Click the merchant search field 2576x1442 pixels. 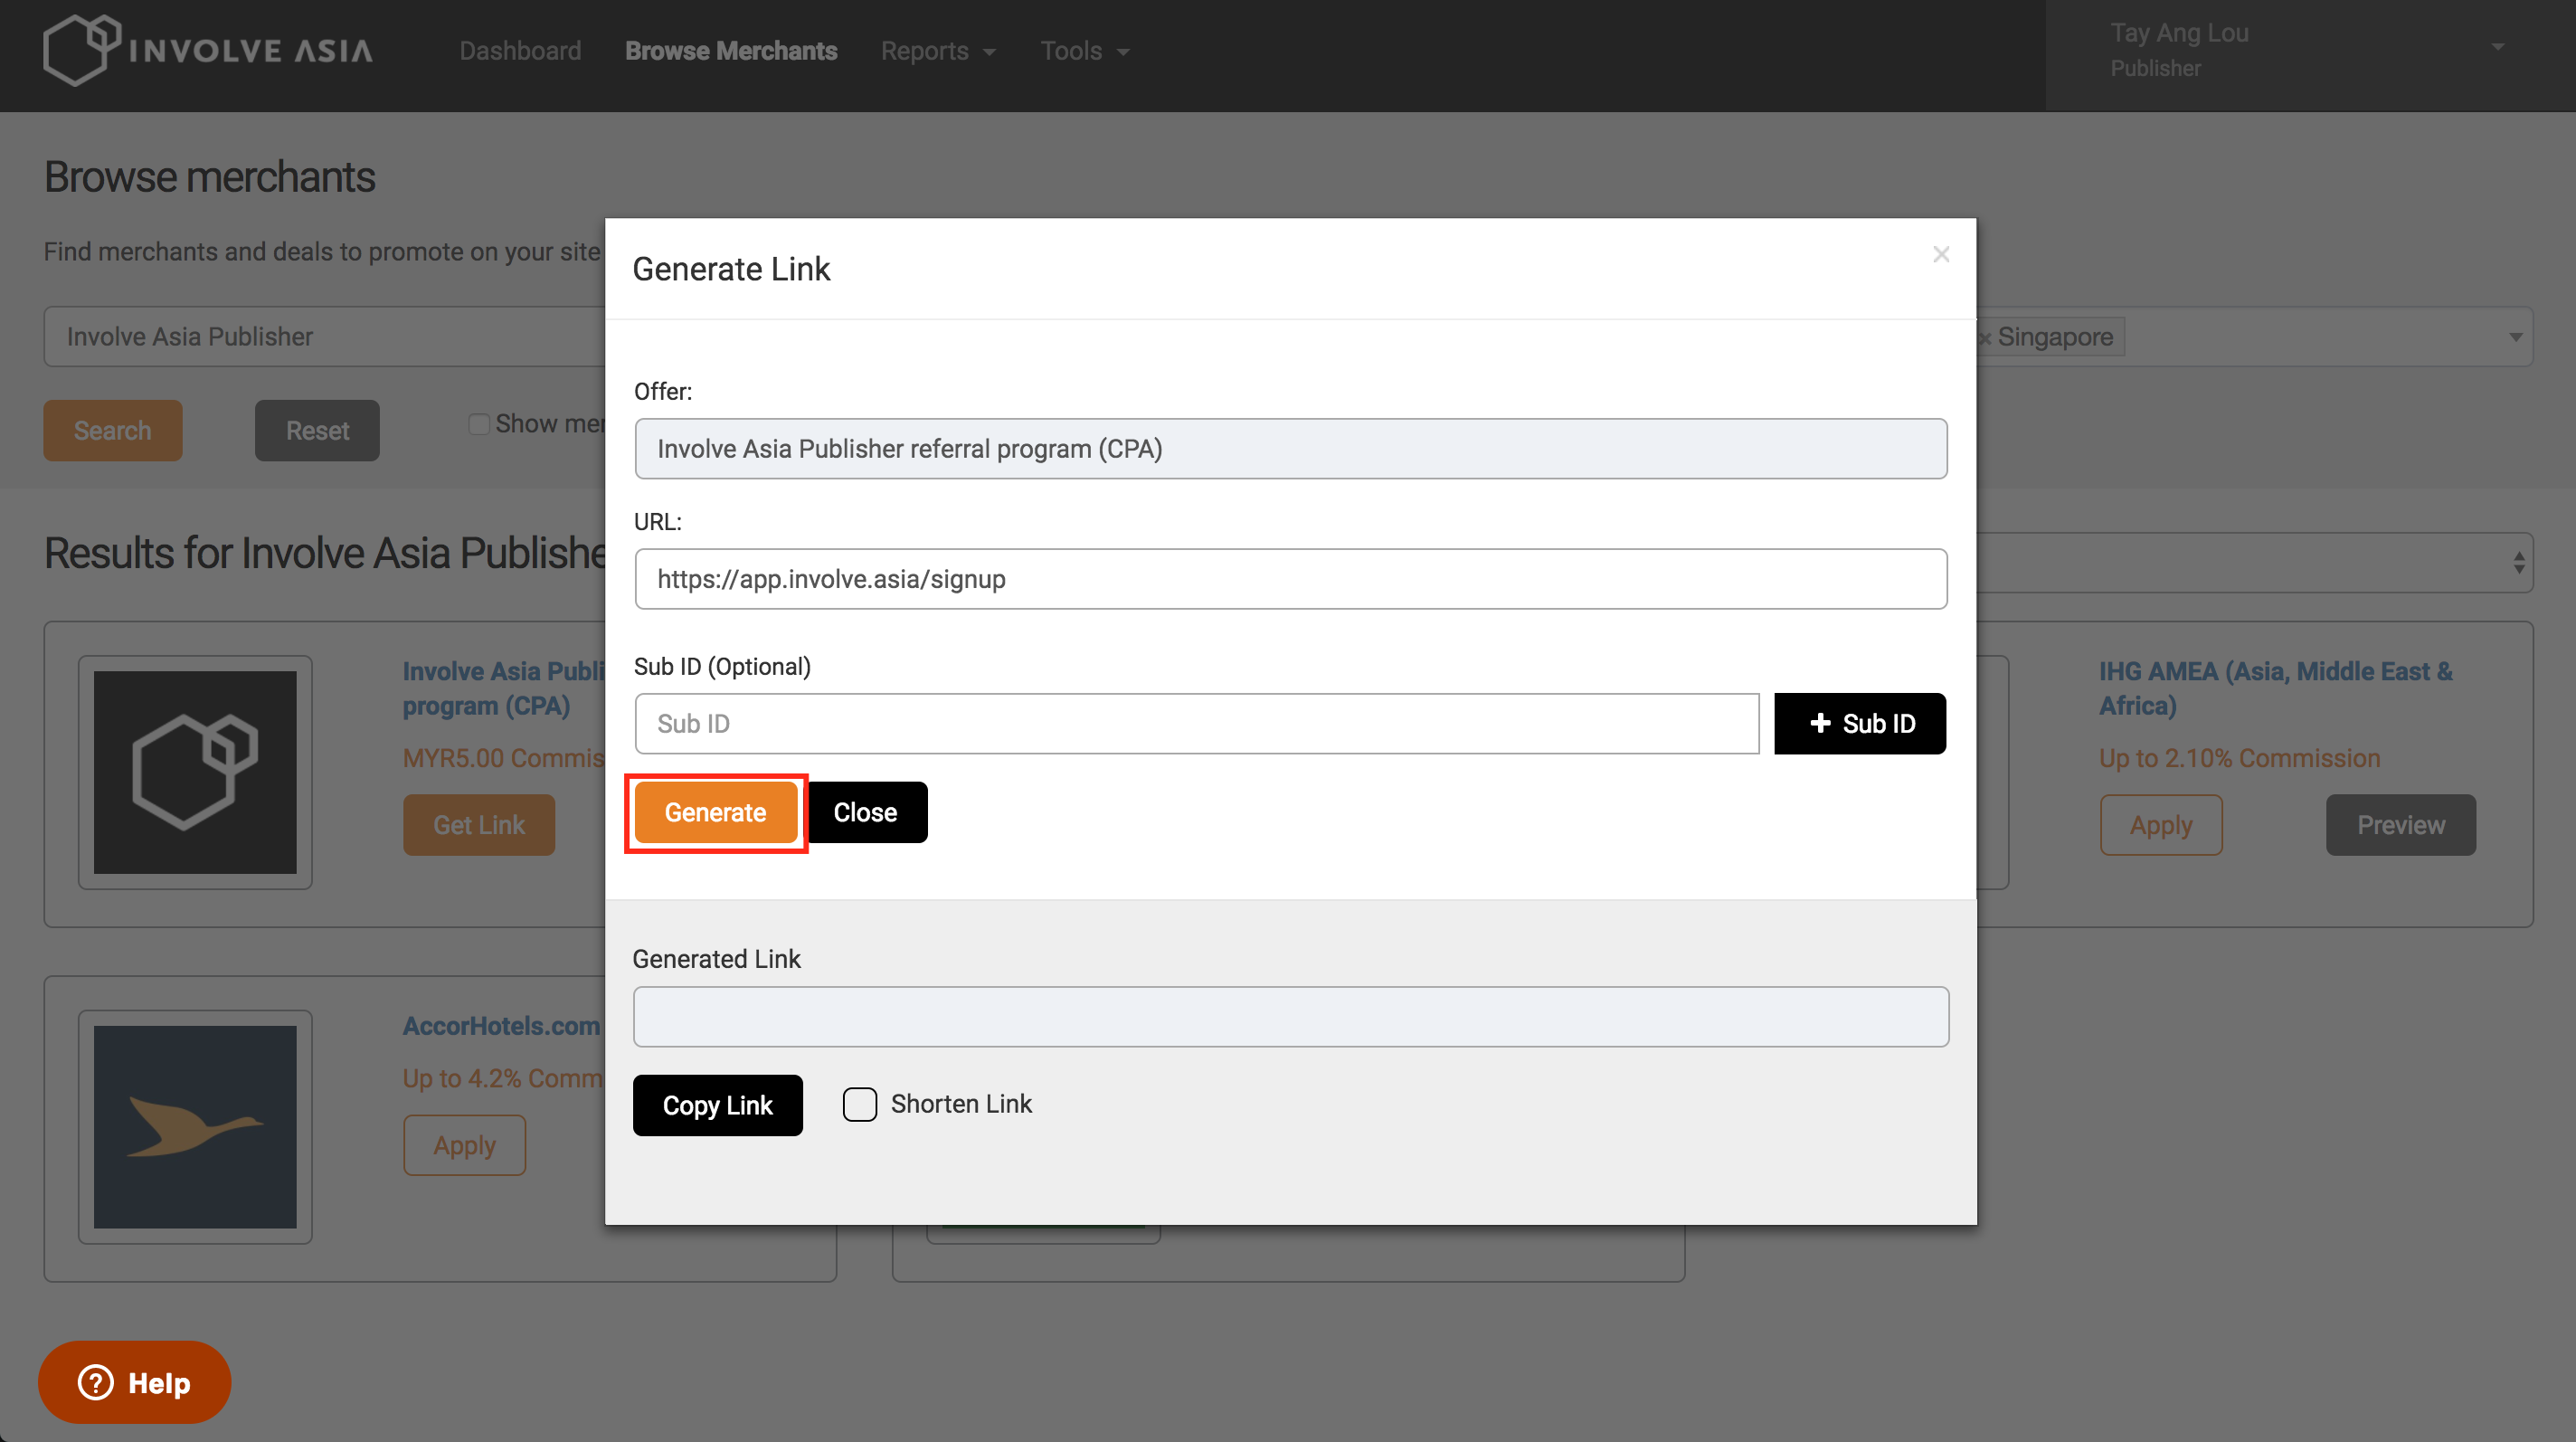tap(325, 337)
